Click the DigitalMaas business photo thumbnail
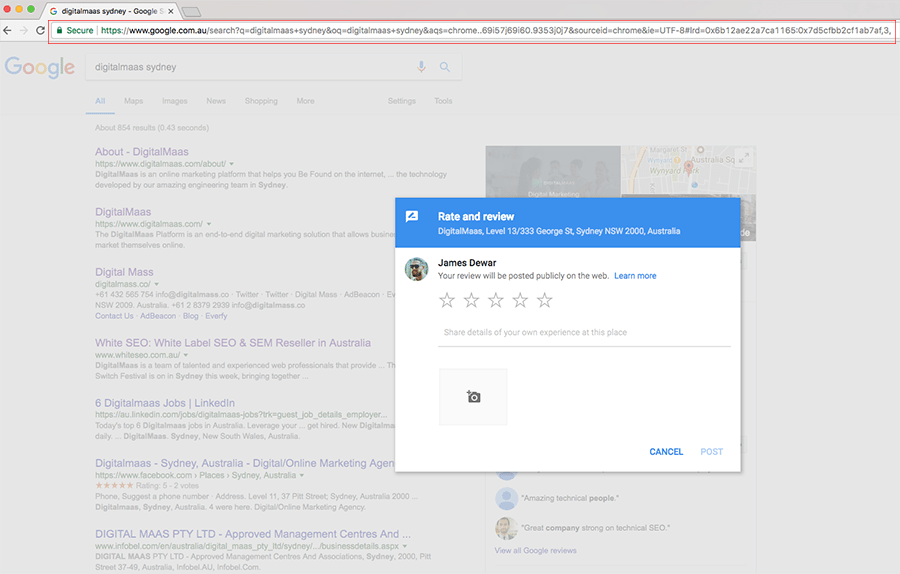Image resolution: width=900 pixels, height=574 pixels. [553, 171]
